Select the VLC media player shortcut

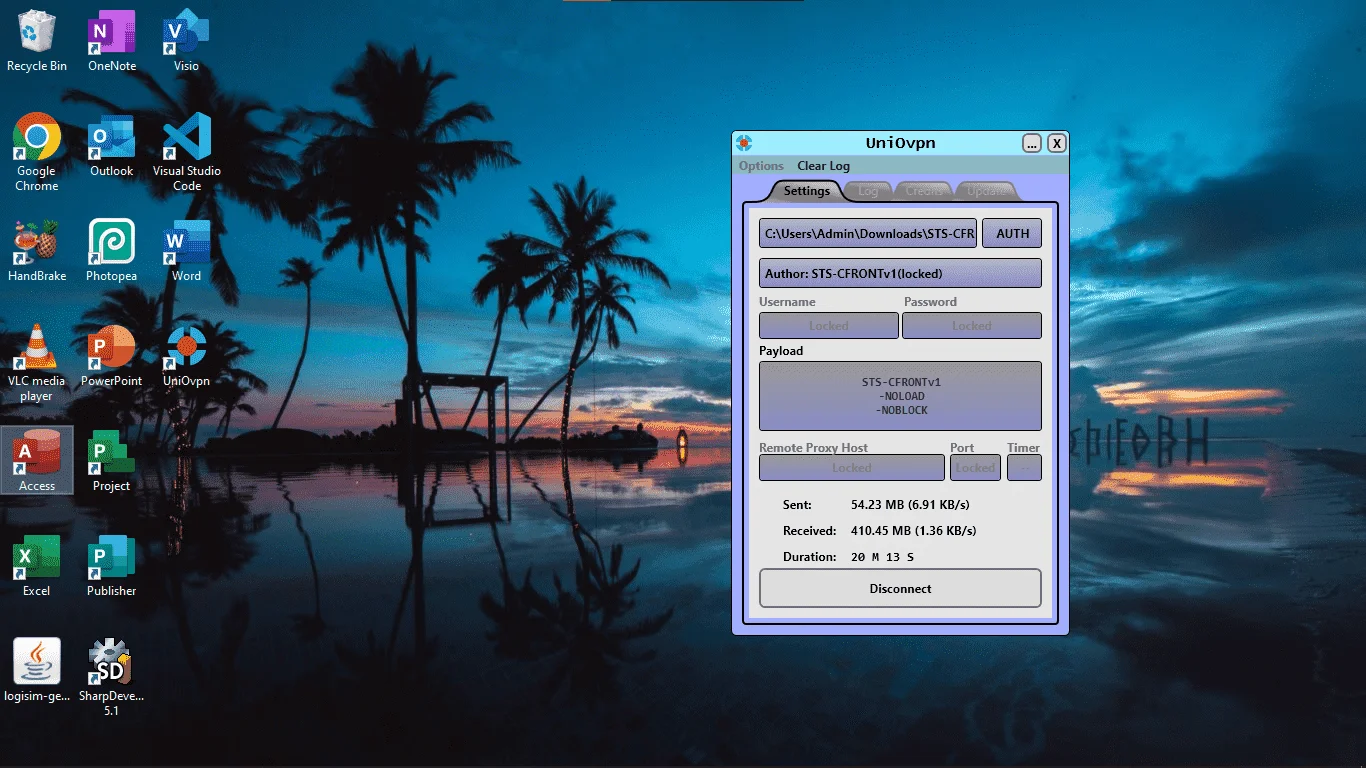[37, 363]
